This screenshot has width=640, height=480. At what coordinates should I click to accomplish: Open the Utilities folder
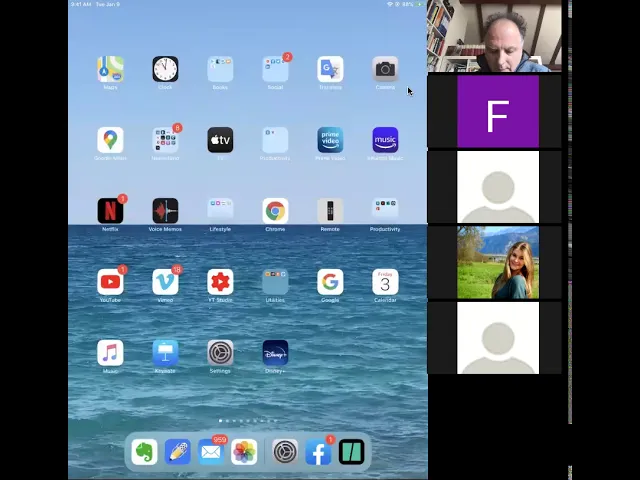tap(276, 282)
